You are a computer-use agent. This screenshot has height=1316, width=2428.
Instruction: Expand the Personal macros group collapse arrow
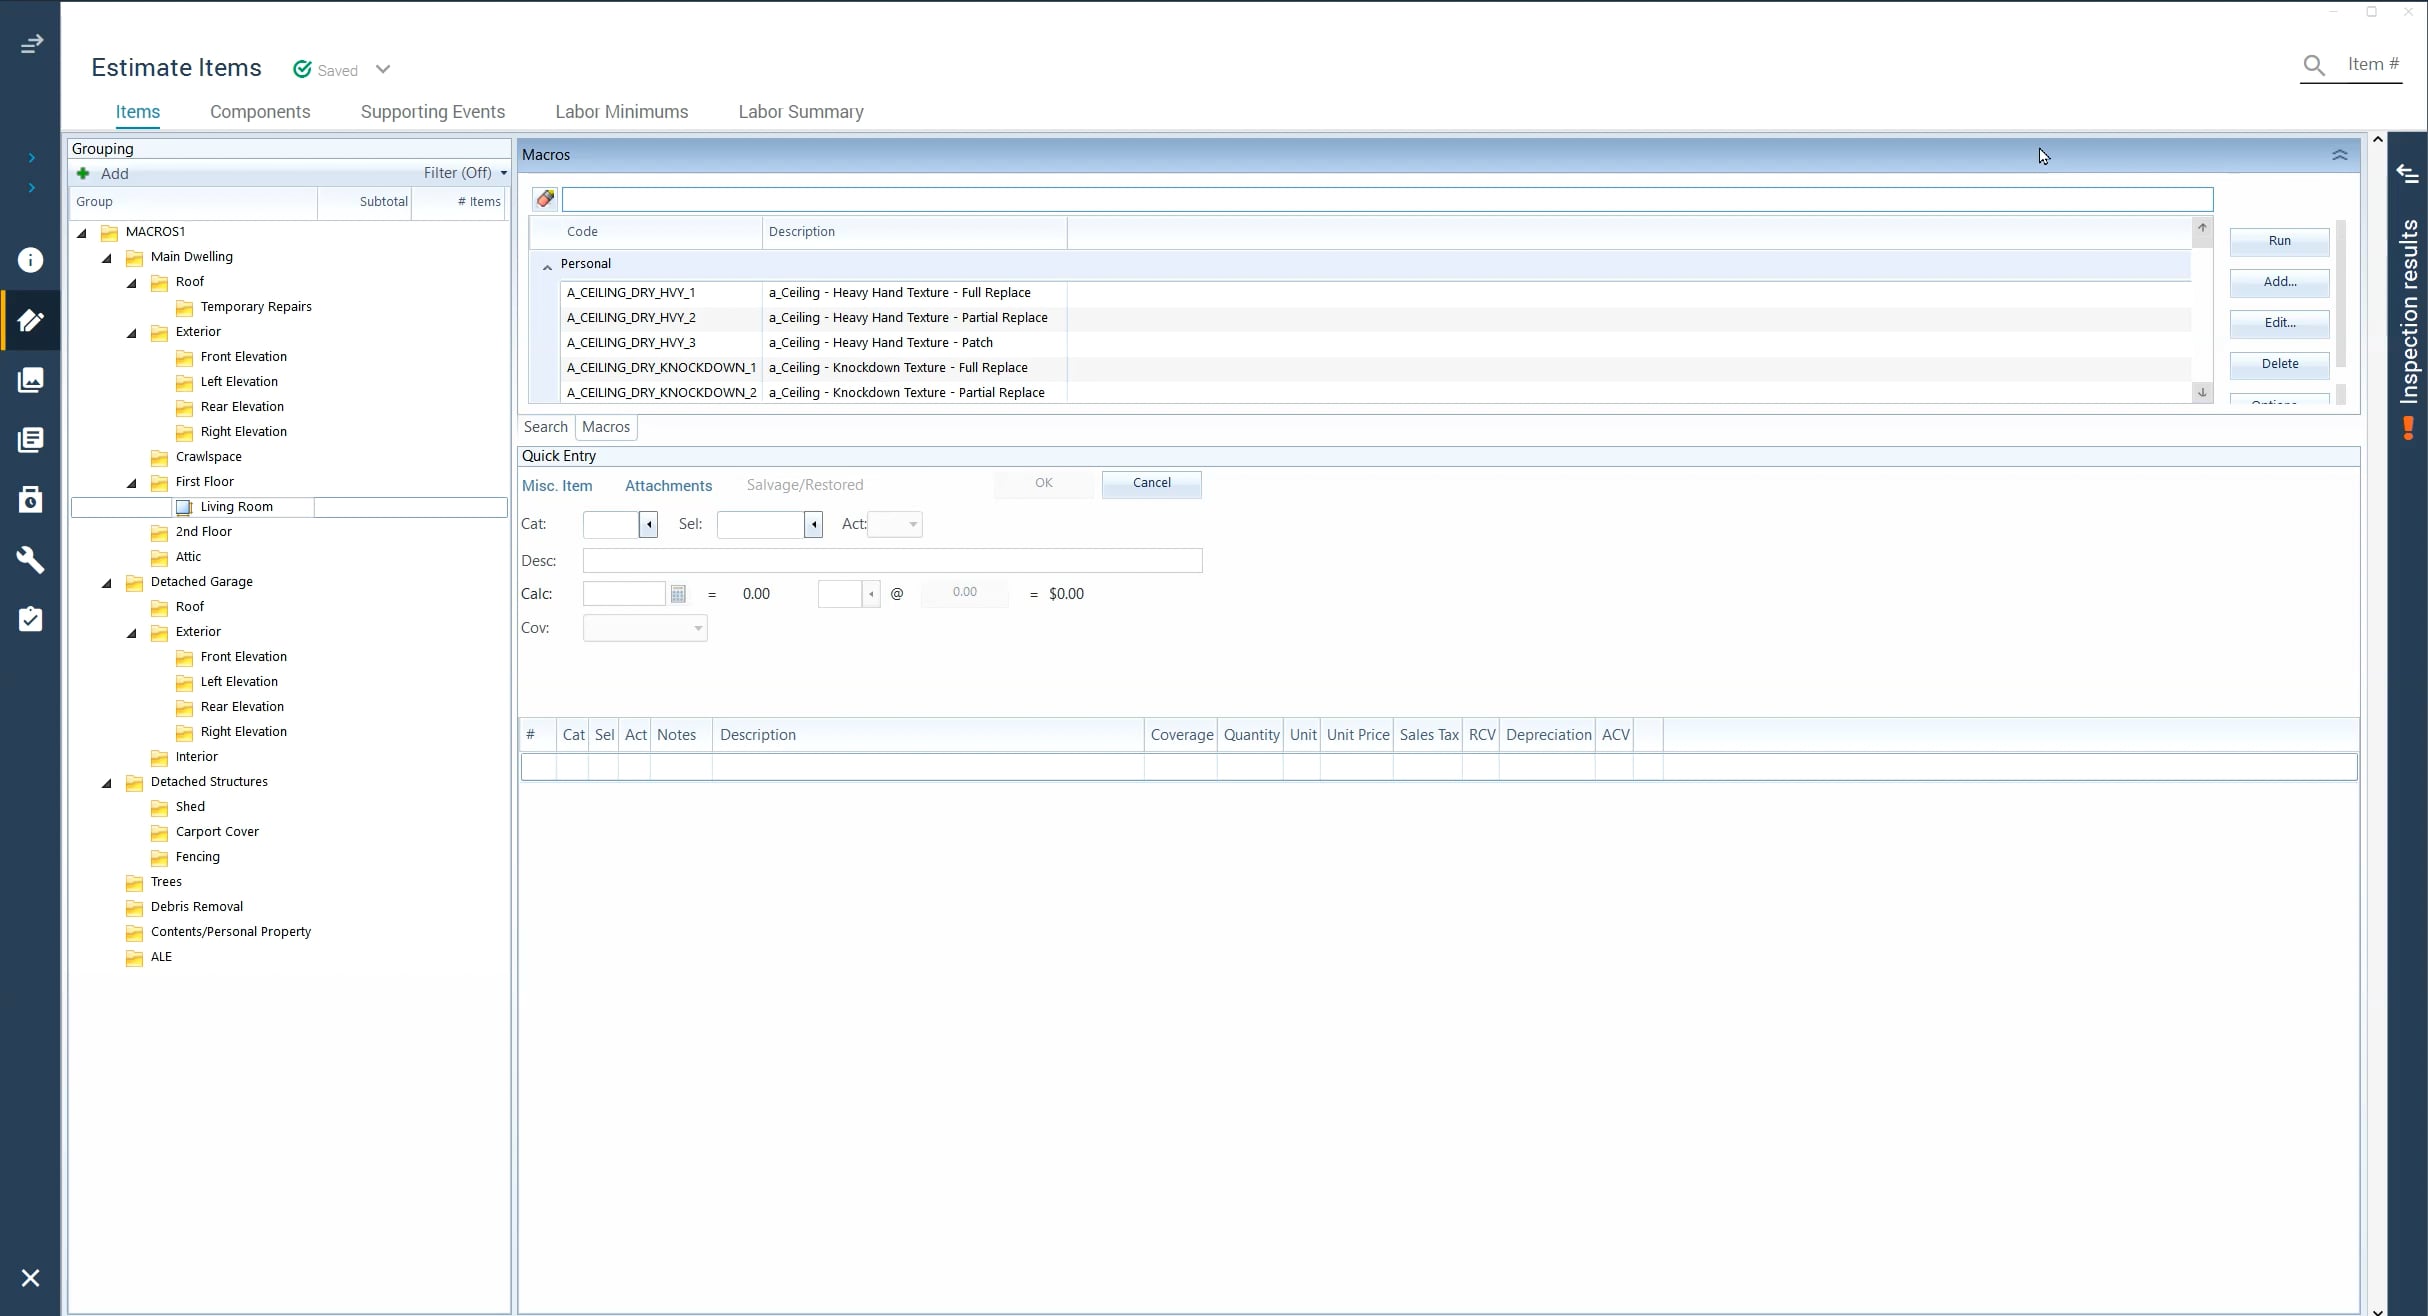[546, 264]
